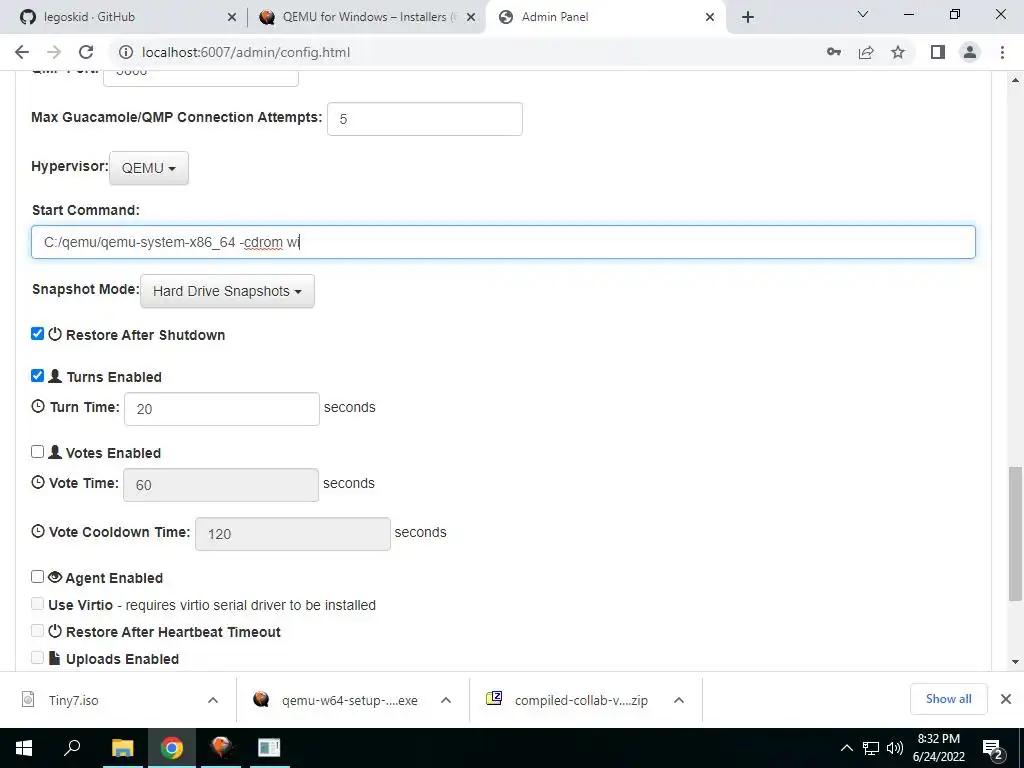The image size is (1024, 768).
Task: Open the taskbar clock and calendar
Action: [x=938, y=748]
